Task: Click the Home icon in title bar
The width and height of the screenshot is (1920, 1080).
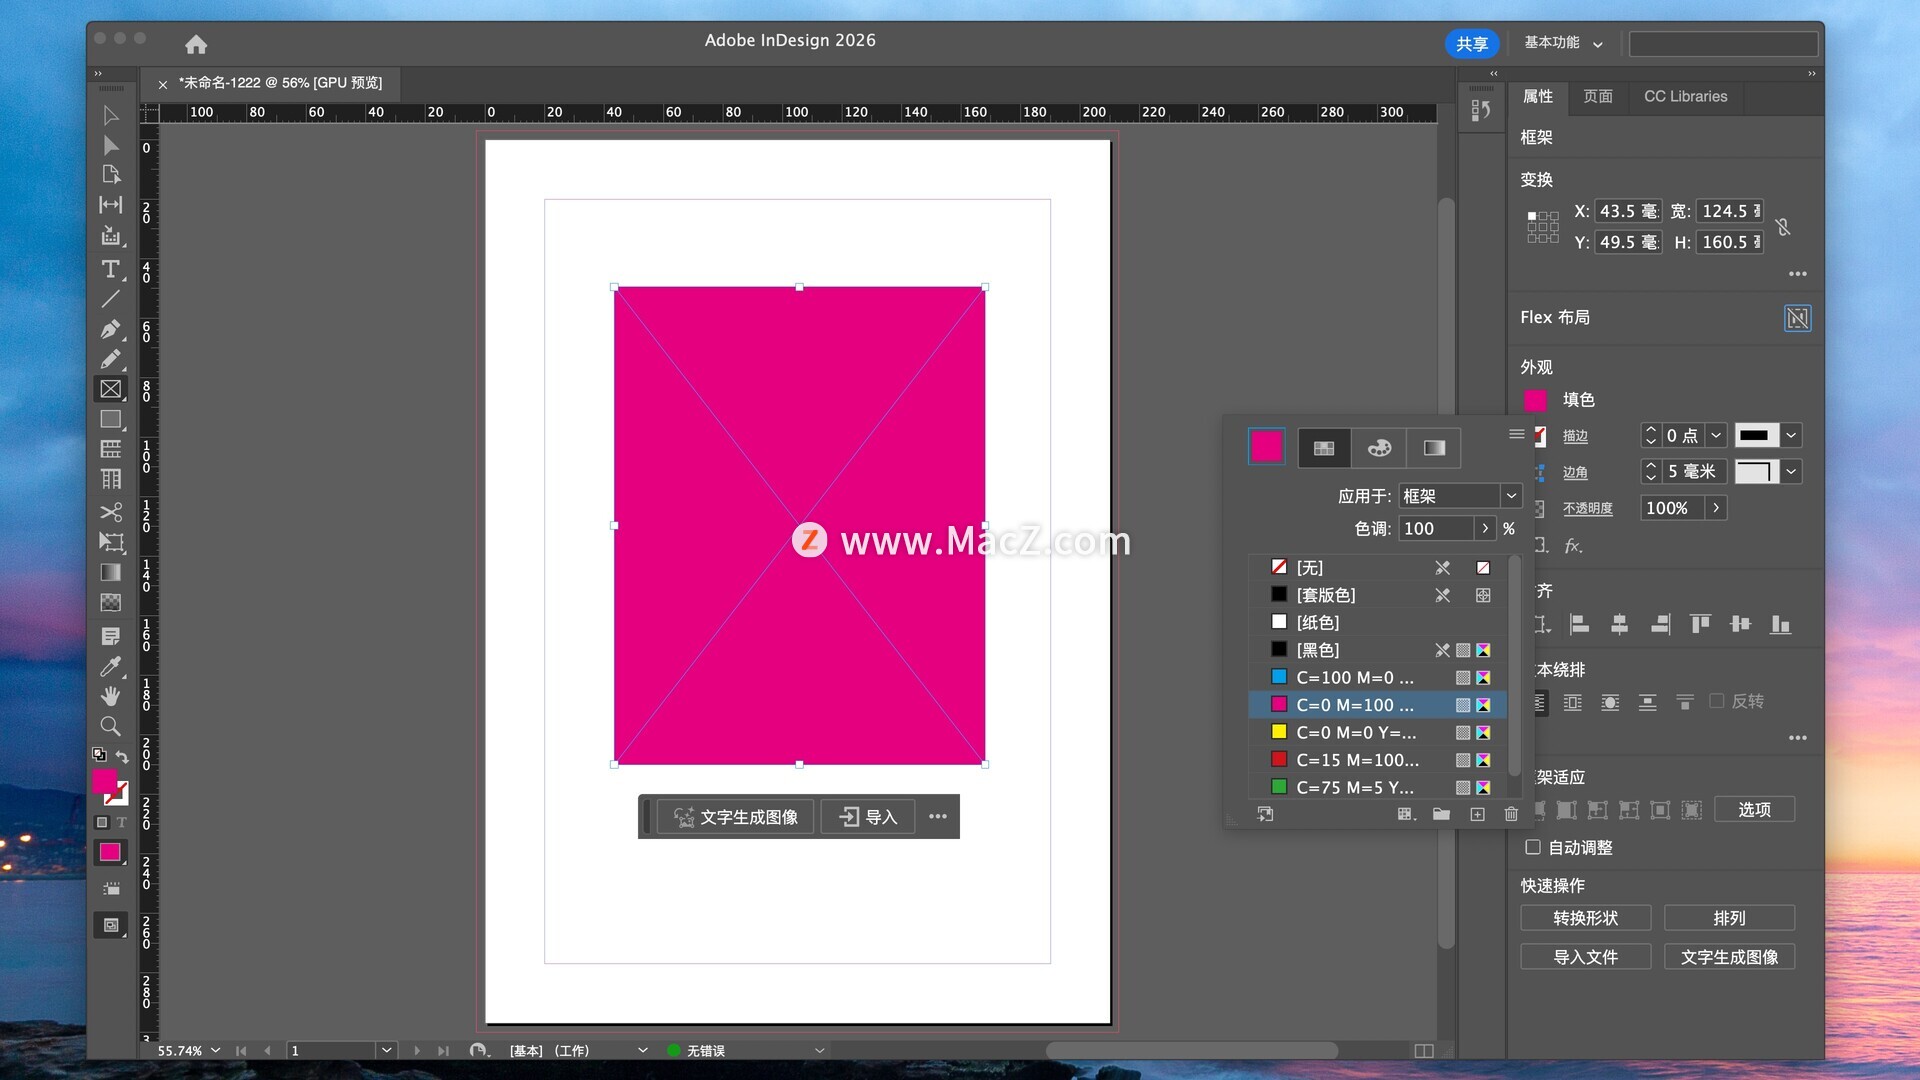Action: 196,44
